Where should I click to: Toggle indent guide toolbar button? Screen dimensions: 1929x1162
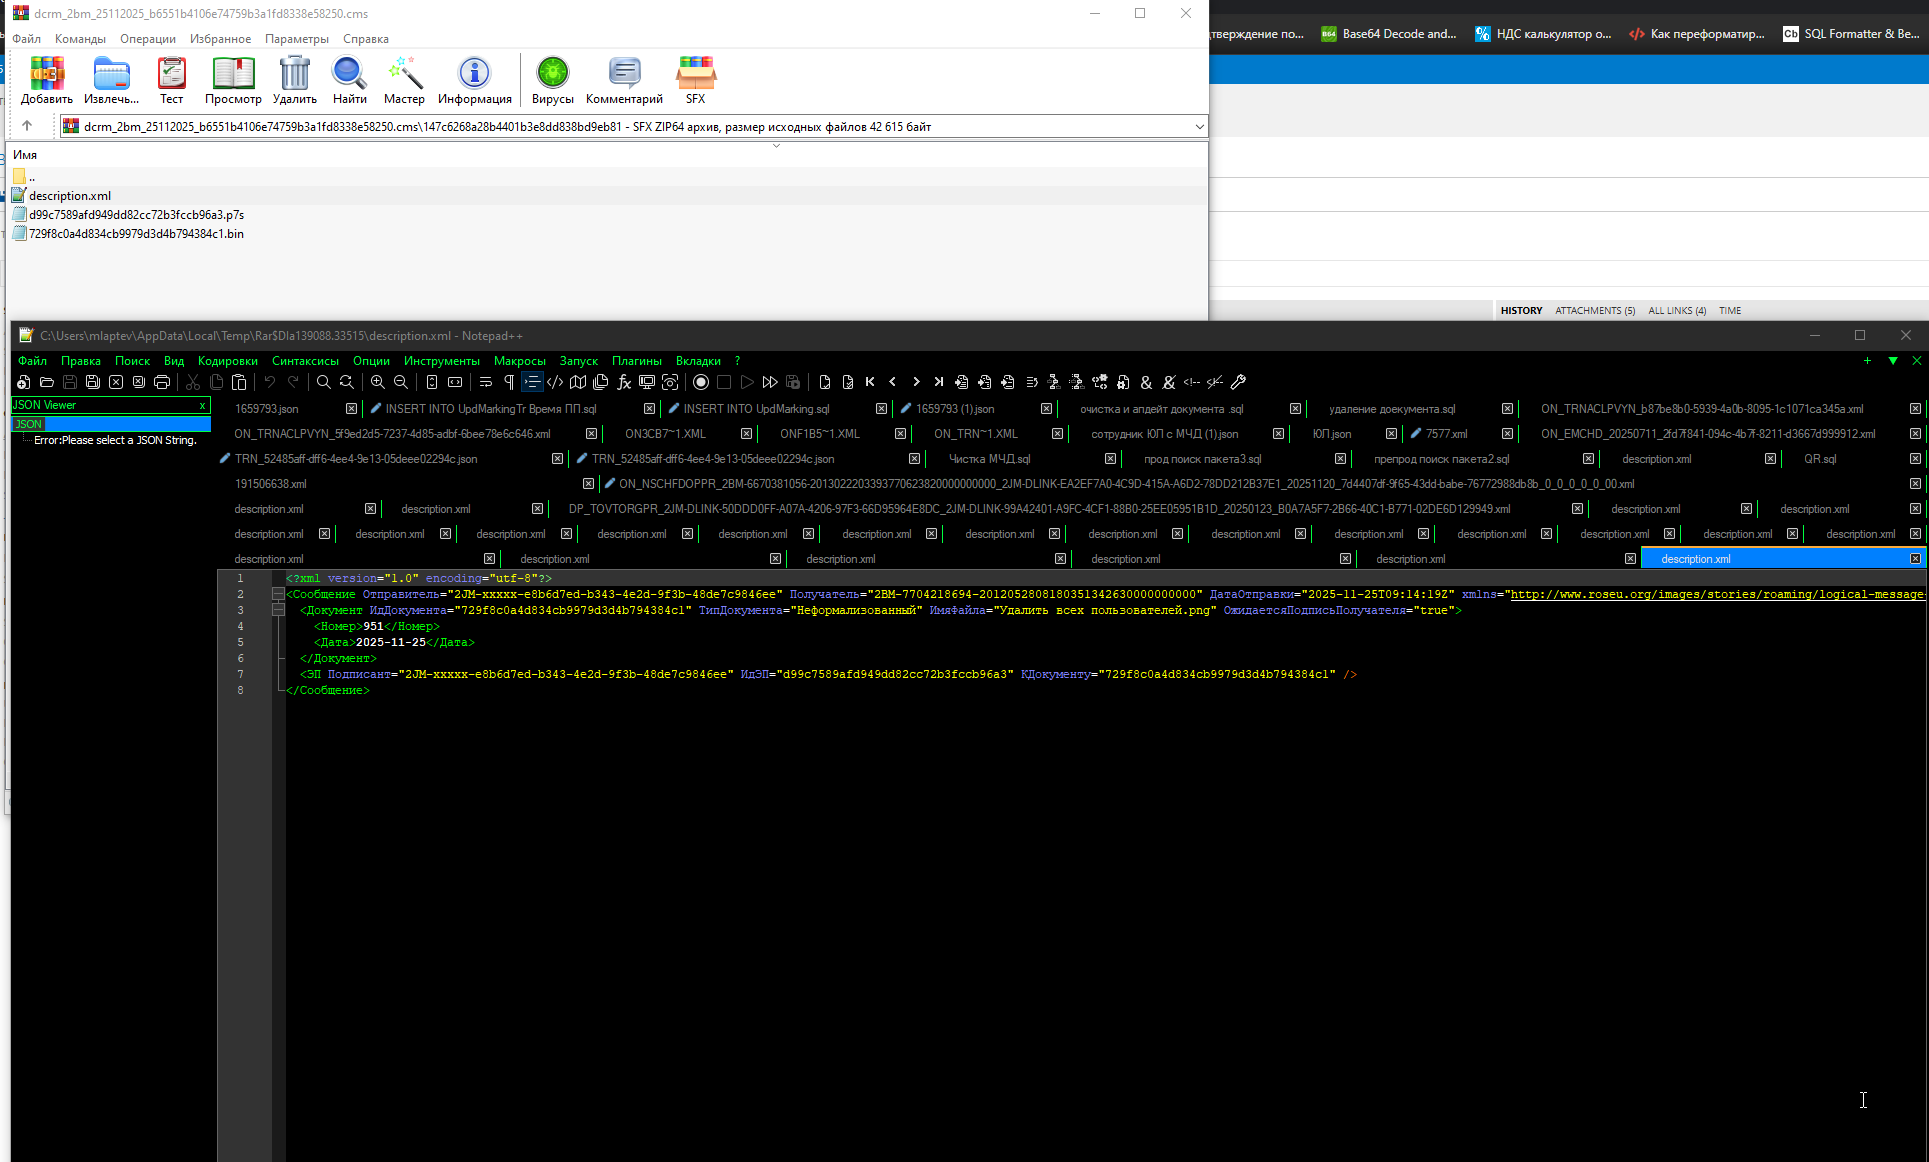click(x=532, y=382)
